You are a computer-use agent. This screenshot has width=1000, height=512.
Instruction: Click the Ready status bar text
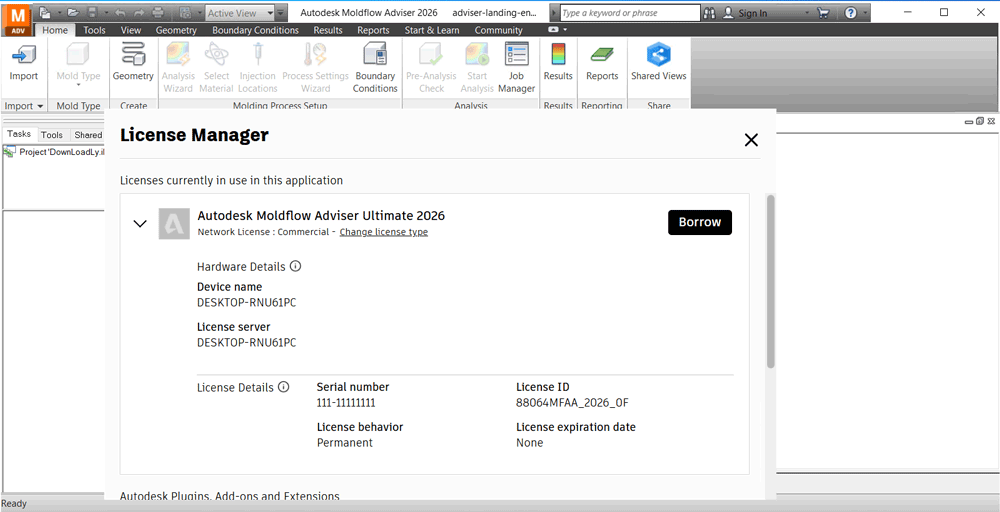tap(15, 504)
